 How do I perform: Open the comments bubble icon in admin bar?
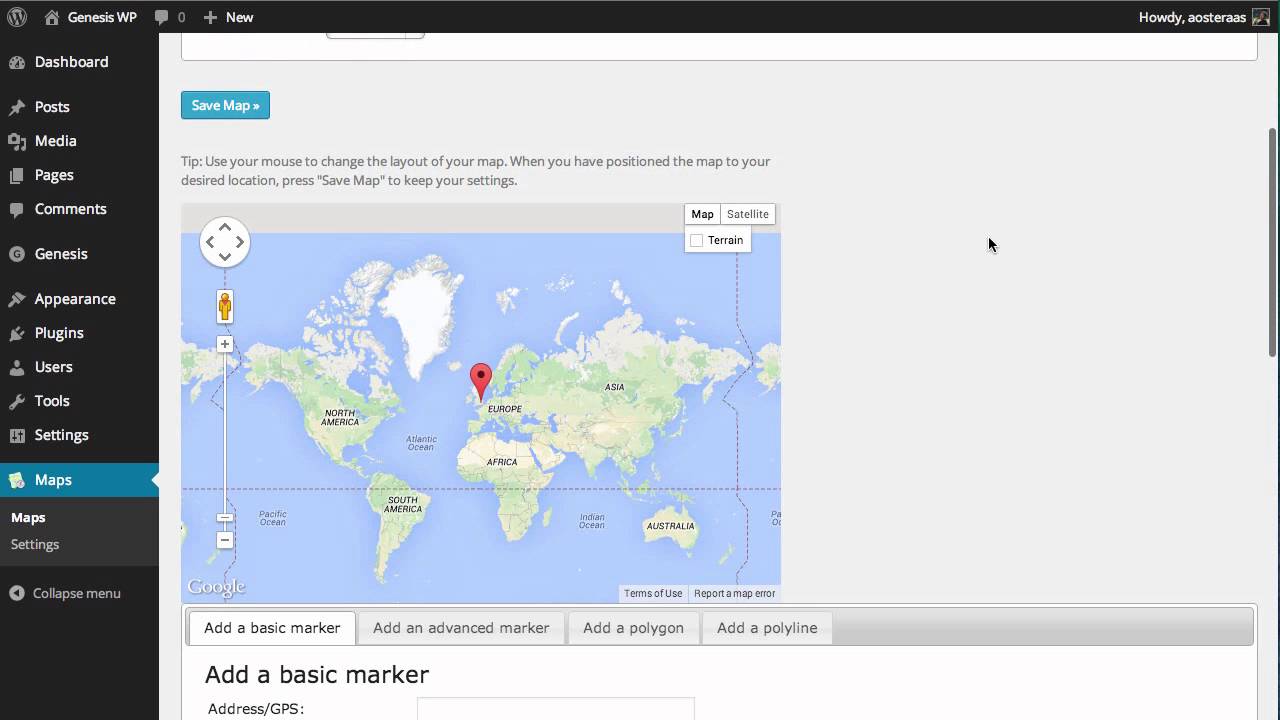(162, 17)
